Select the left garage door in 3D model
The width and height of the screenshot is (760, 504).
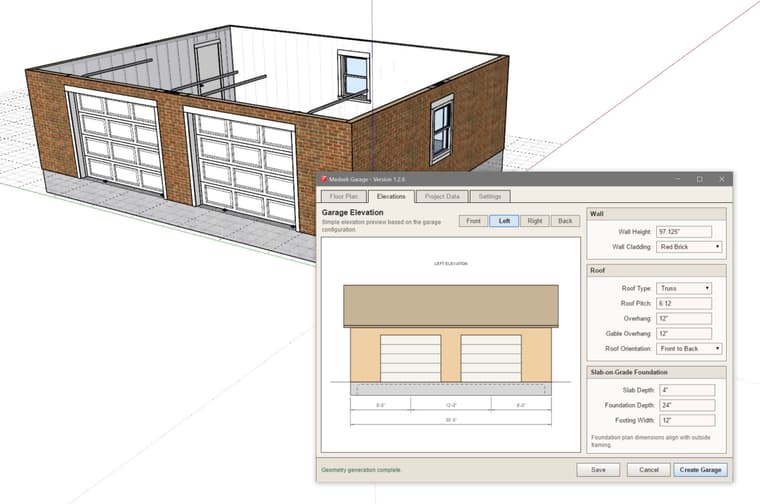click(121, 142)
